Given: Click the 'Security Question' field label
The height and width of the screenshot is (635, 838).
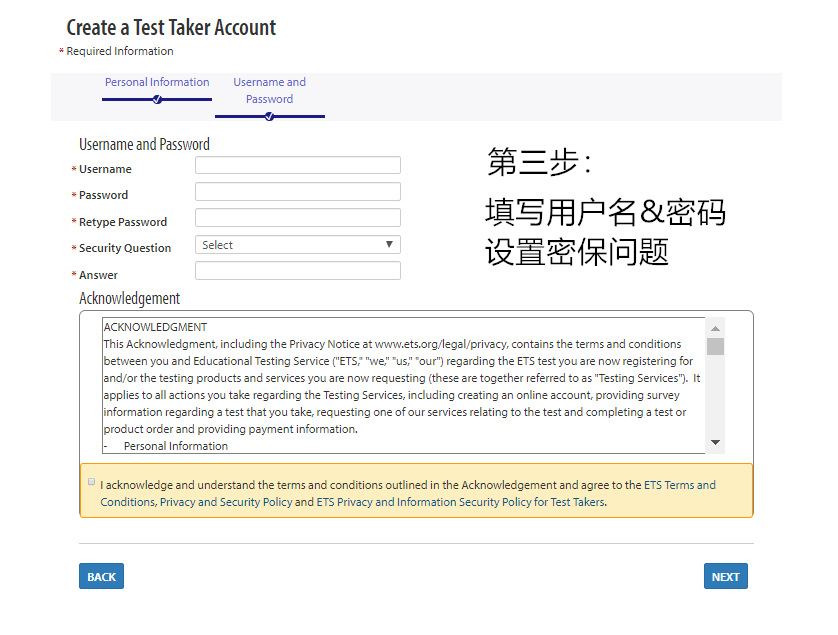Looking at the screenshot, I should (125, 248).
